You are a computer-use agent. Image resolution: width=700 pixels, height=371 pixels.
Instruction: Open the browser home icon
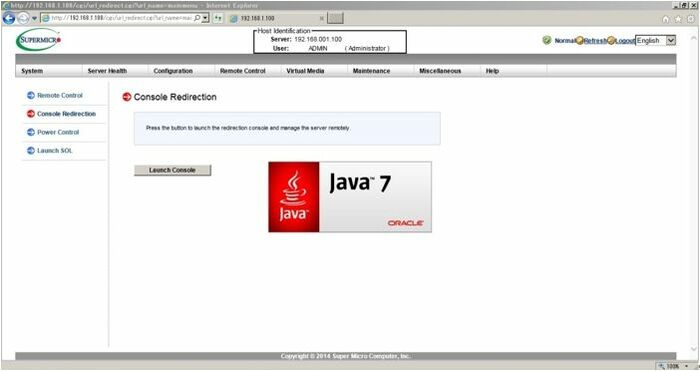(x=666, y=19)
